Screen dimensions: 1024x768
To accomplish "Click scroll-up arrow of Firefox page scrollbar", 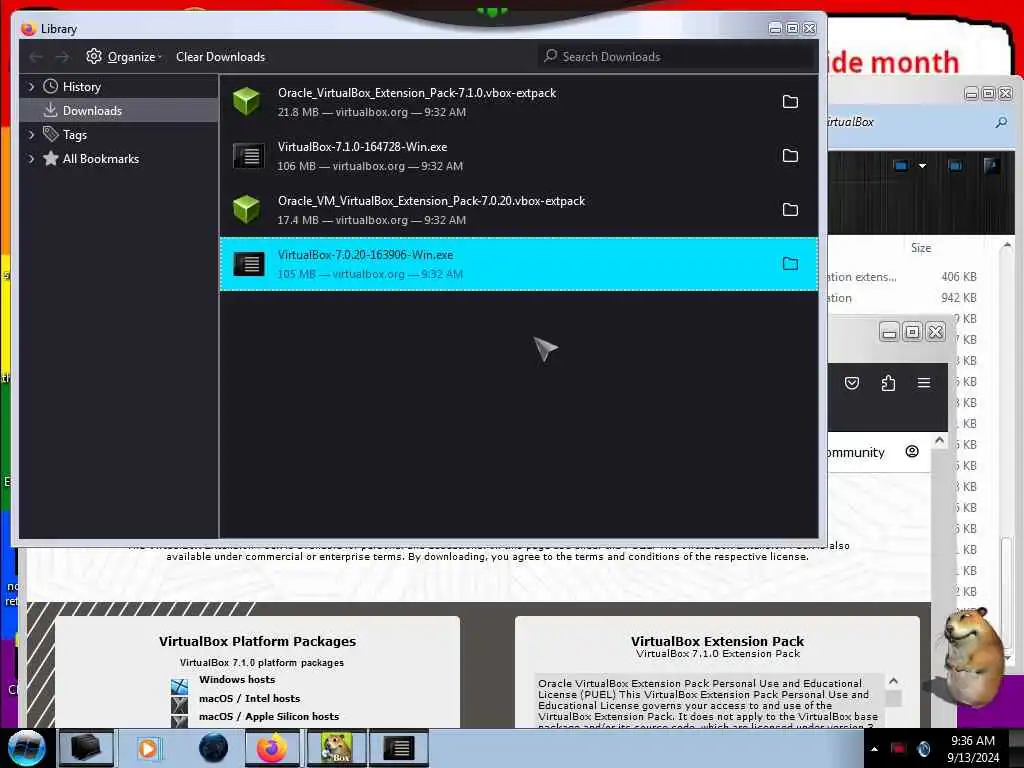I will [939, 441].
